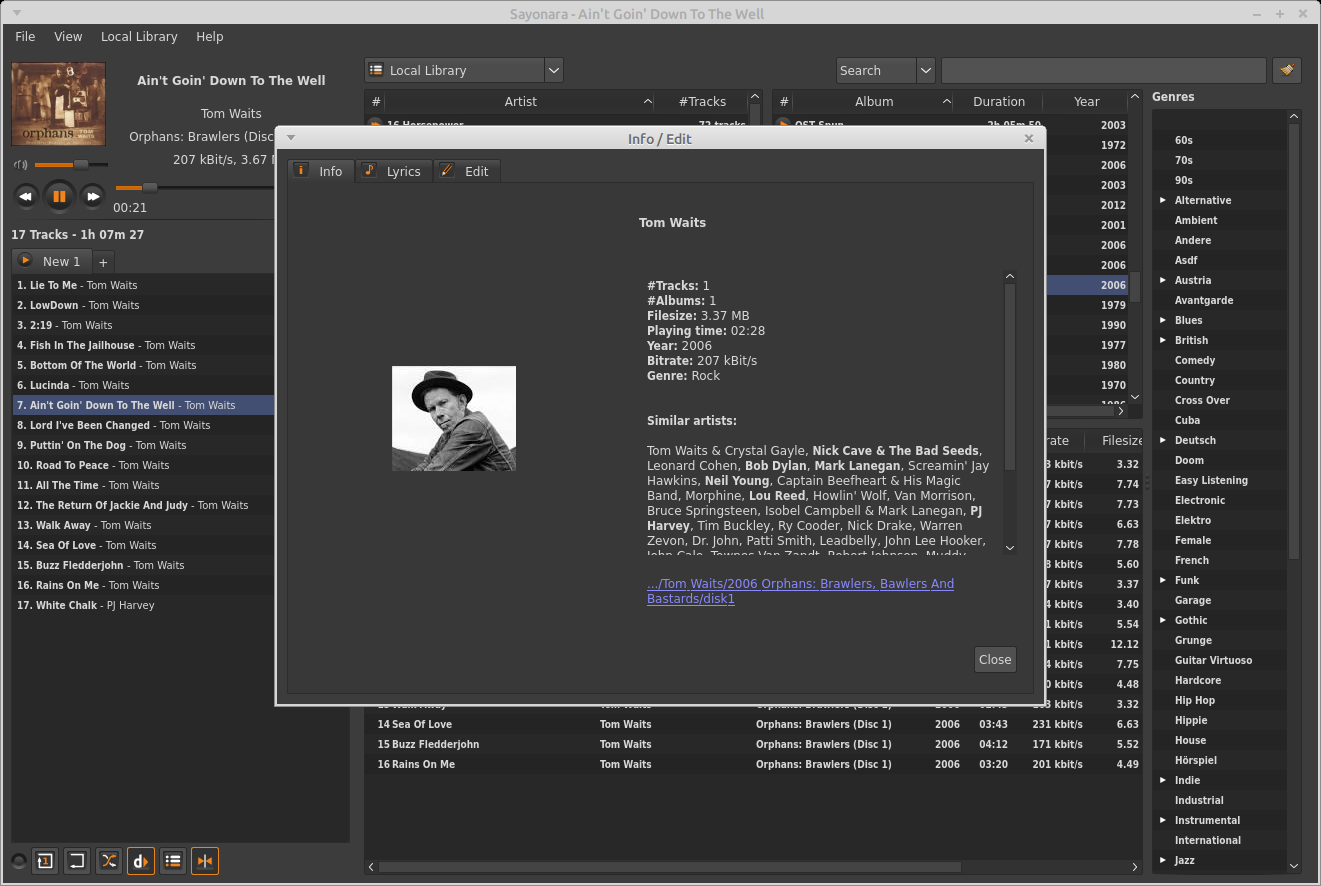Switch to the Lyrics tab
This screenshot has height=886, width=1321.
(x=394, y=171)
